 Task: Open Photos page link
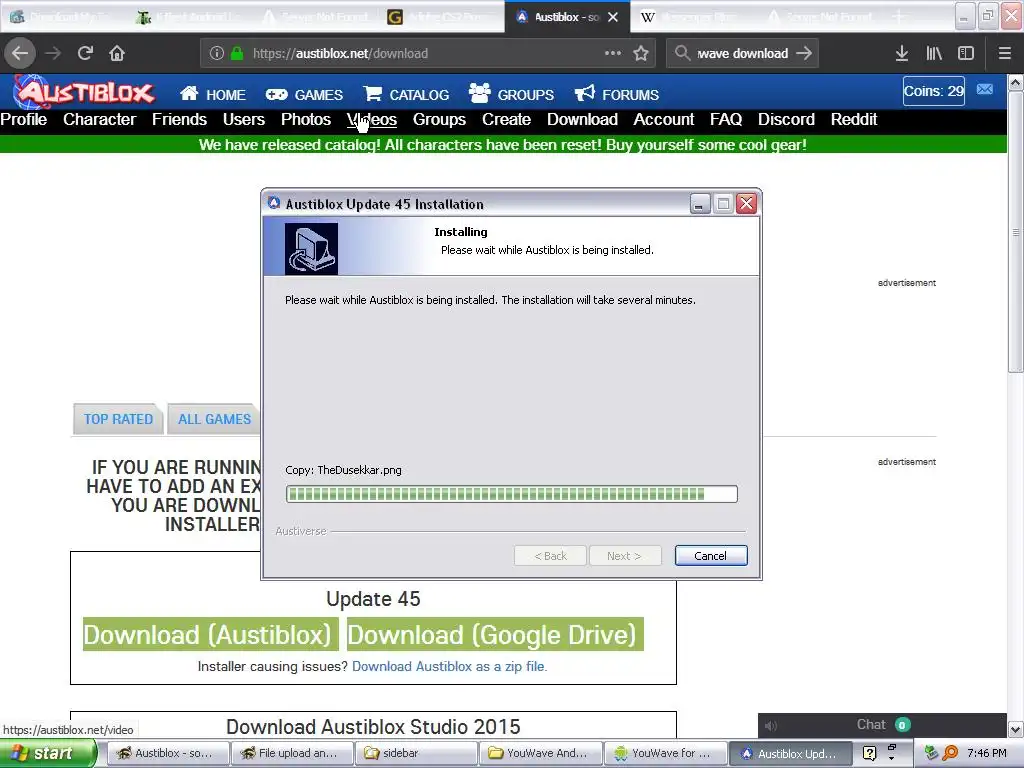(306, 120)
